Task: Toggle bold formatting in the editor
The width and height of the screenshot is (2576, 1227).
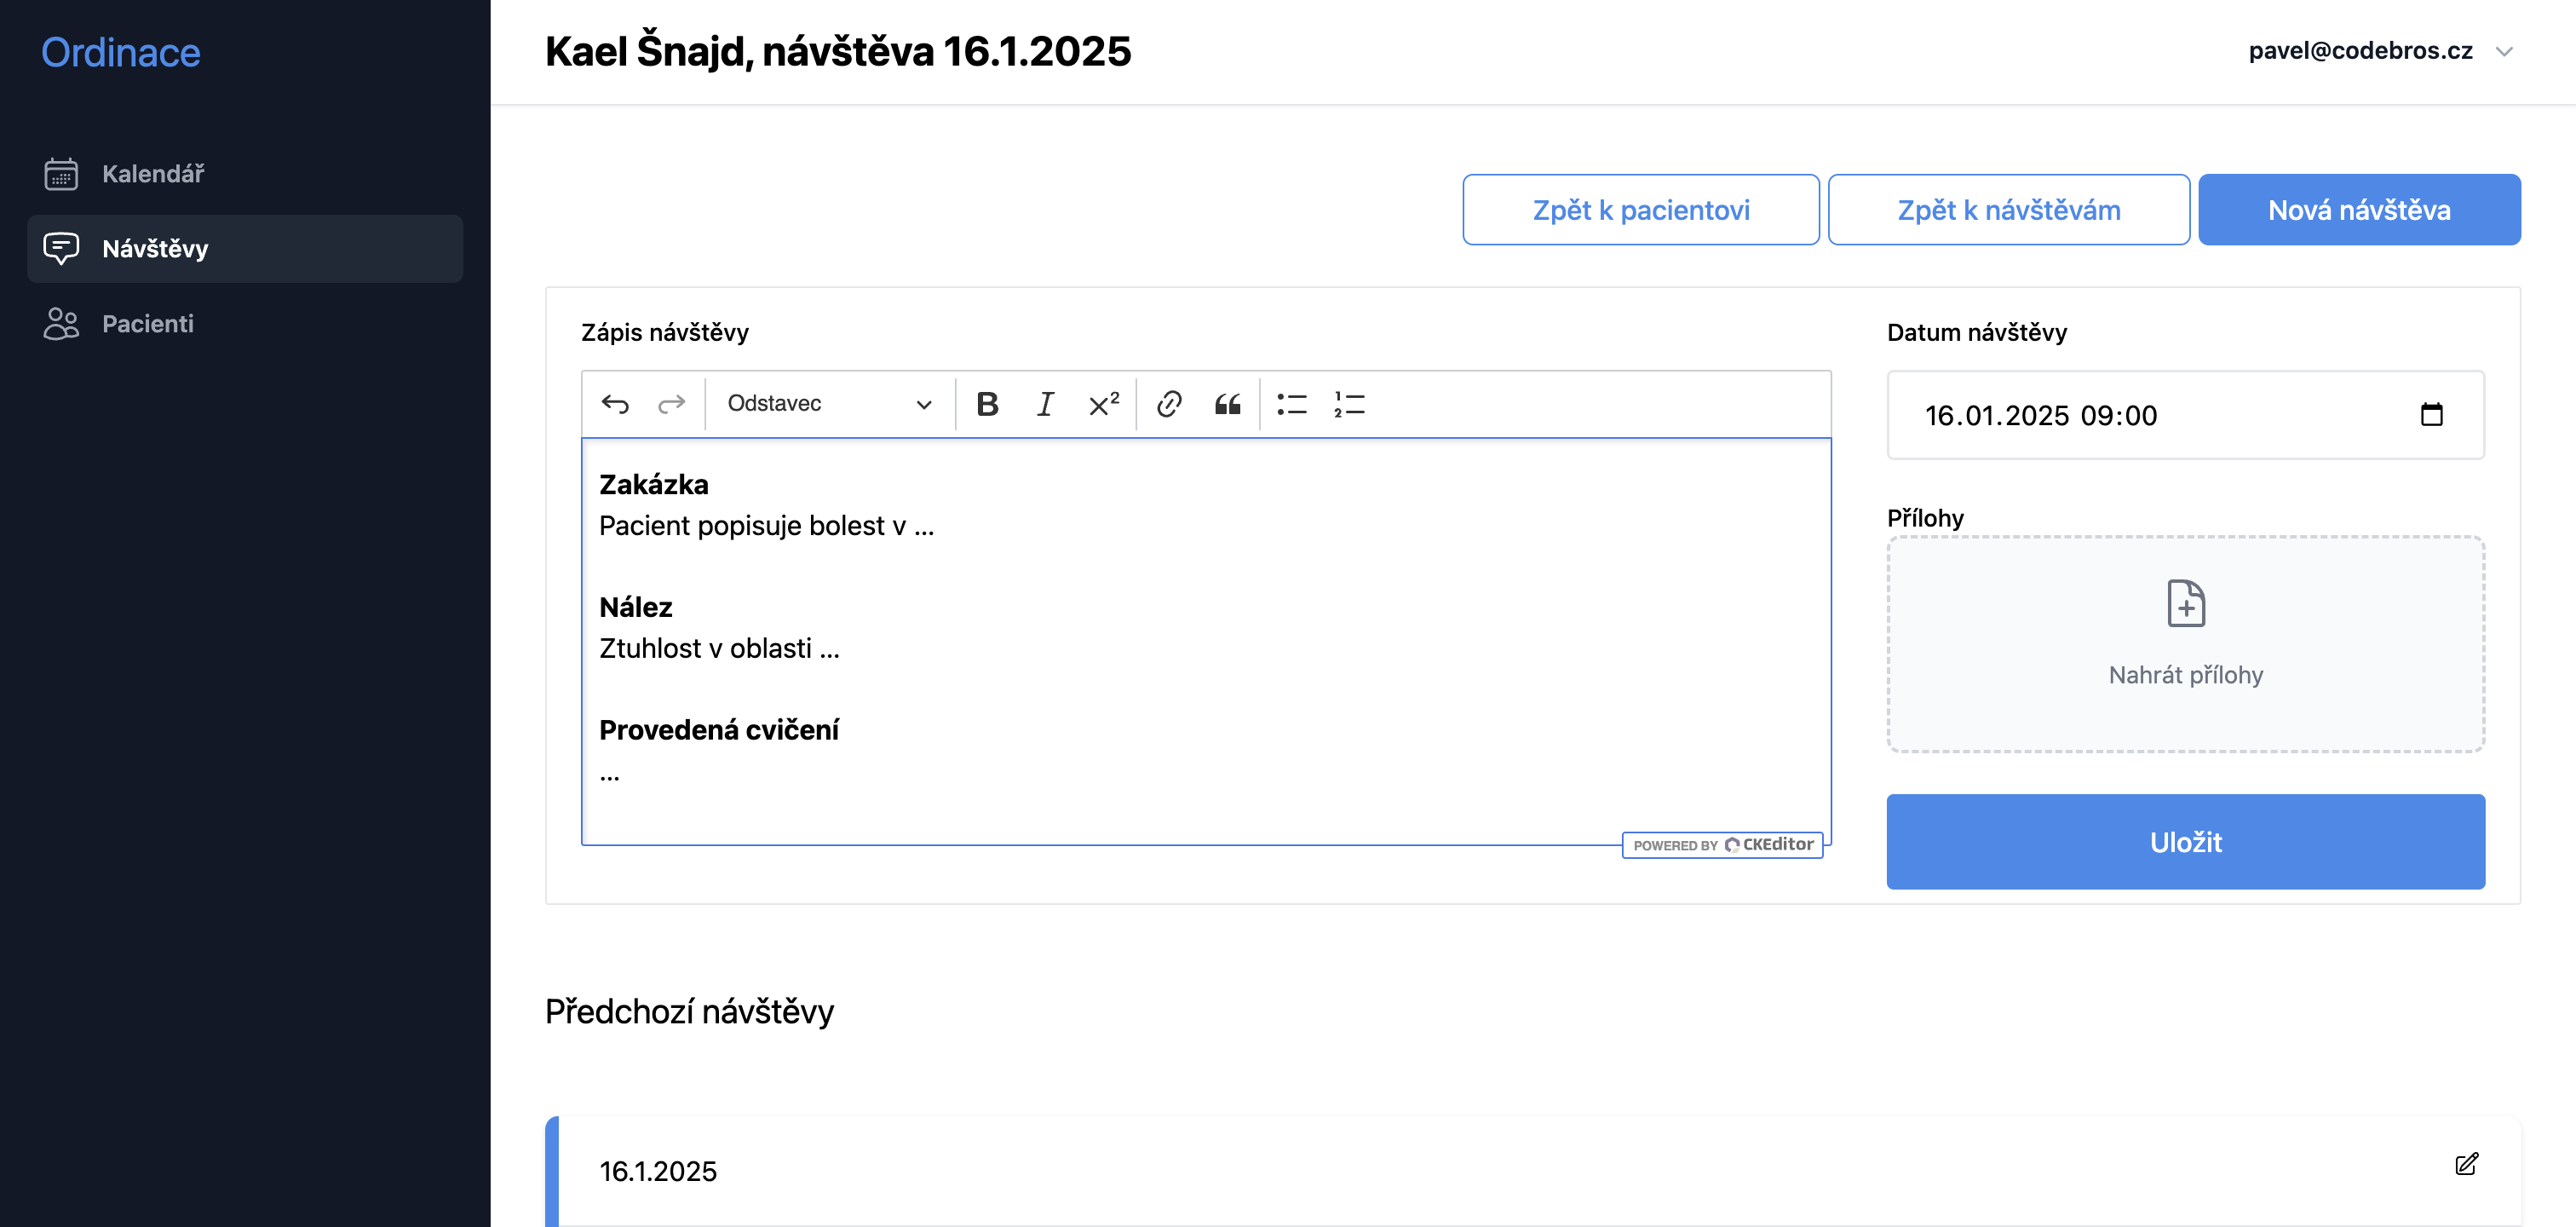Action: click(987, 404)
